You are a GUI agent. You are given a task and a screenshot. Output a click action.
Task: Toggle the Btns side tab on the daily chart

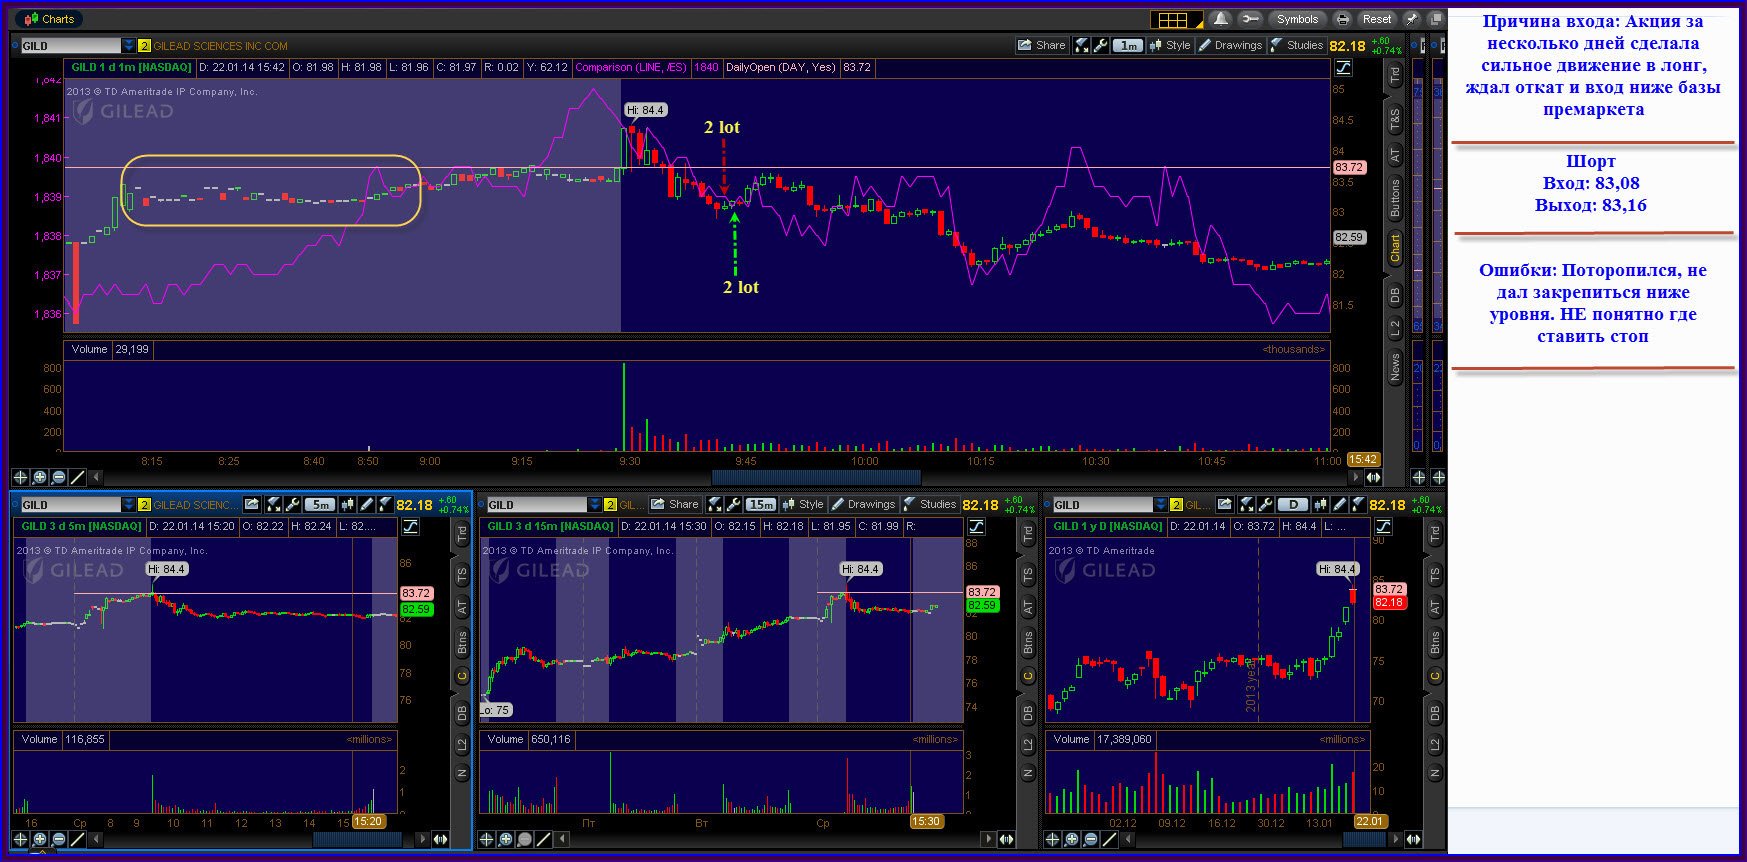tap(1435, 643)
